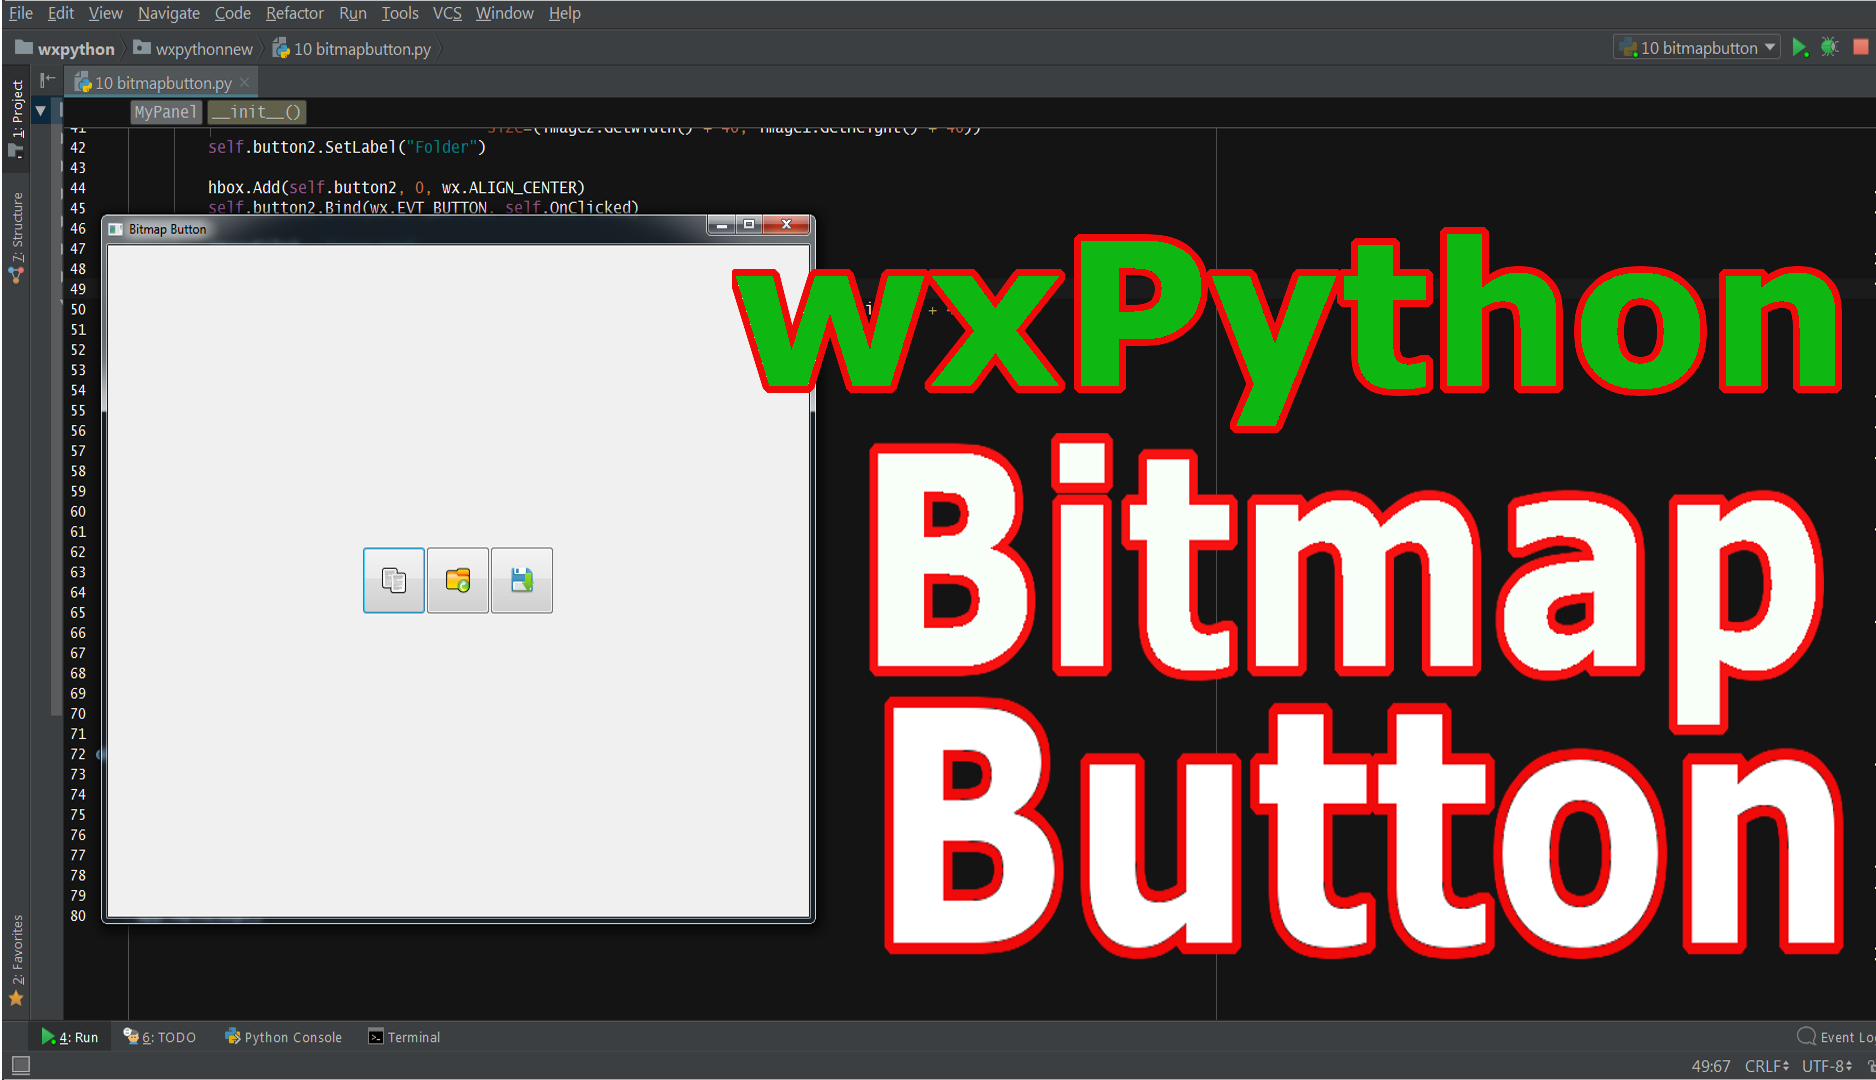Click the folder bitmap button
This screenshot has height=1080, width=1876.
pos(458,580)
